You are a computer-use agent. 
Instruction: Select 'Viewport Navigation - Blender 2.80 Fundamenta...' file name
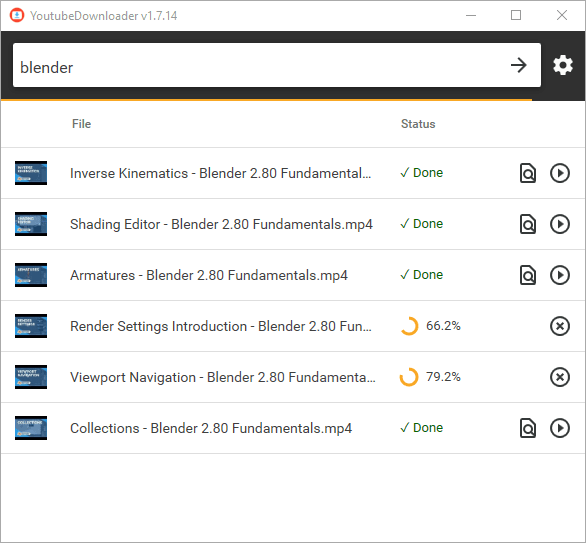pyautogui.click(x=223, y=377)
